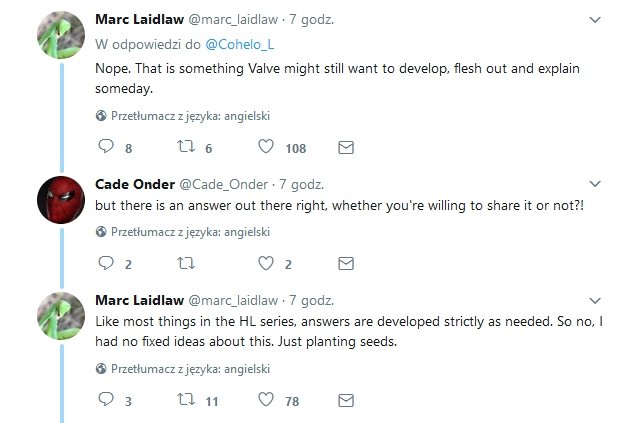Open Marc Laidlaw's mantis avatar on first tweet
Viewport: 634px width, 423px height.
pyautogui.click(x=61, y=35)
